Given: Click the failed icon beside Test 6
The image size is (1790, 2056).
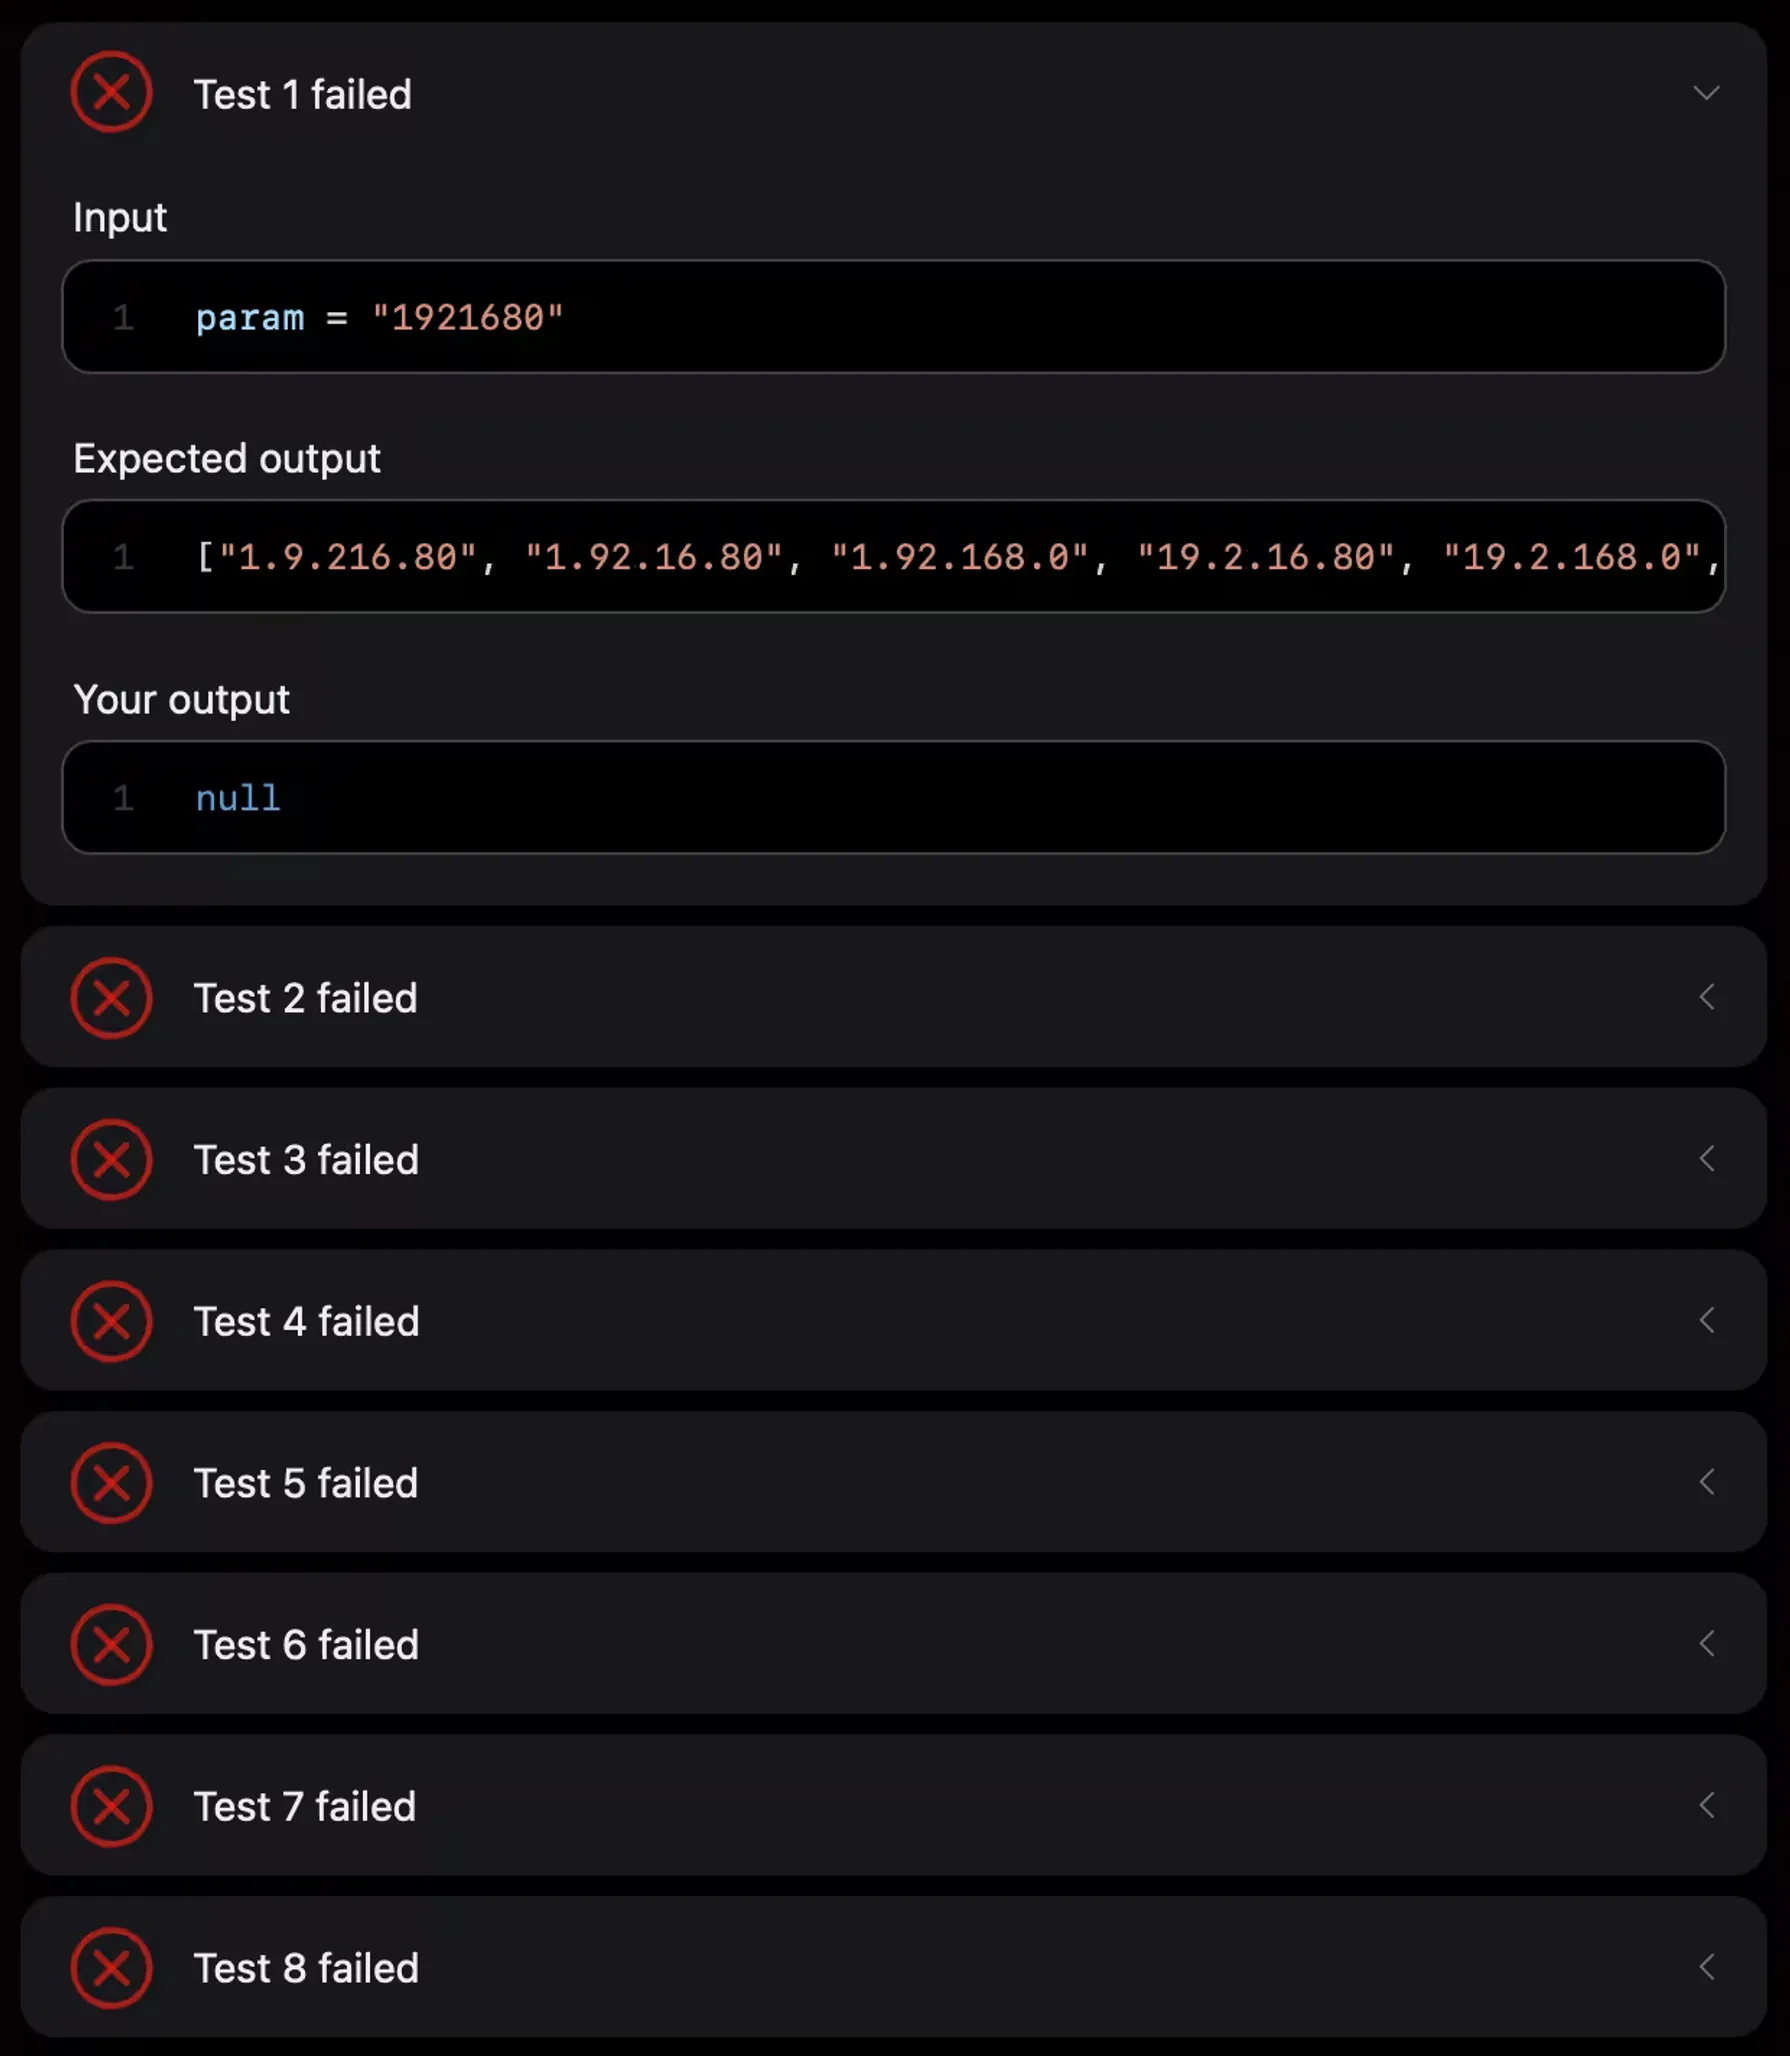Looking at the screenshot, I should point(111,1645).
